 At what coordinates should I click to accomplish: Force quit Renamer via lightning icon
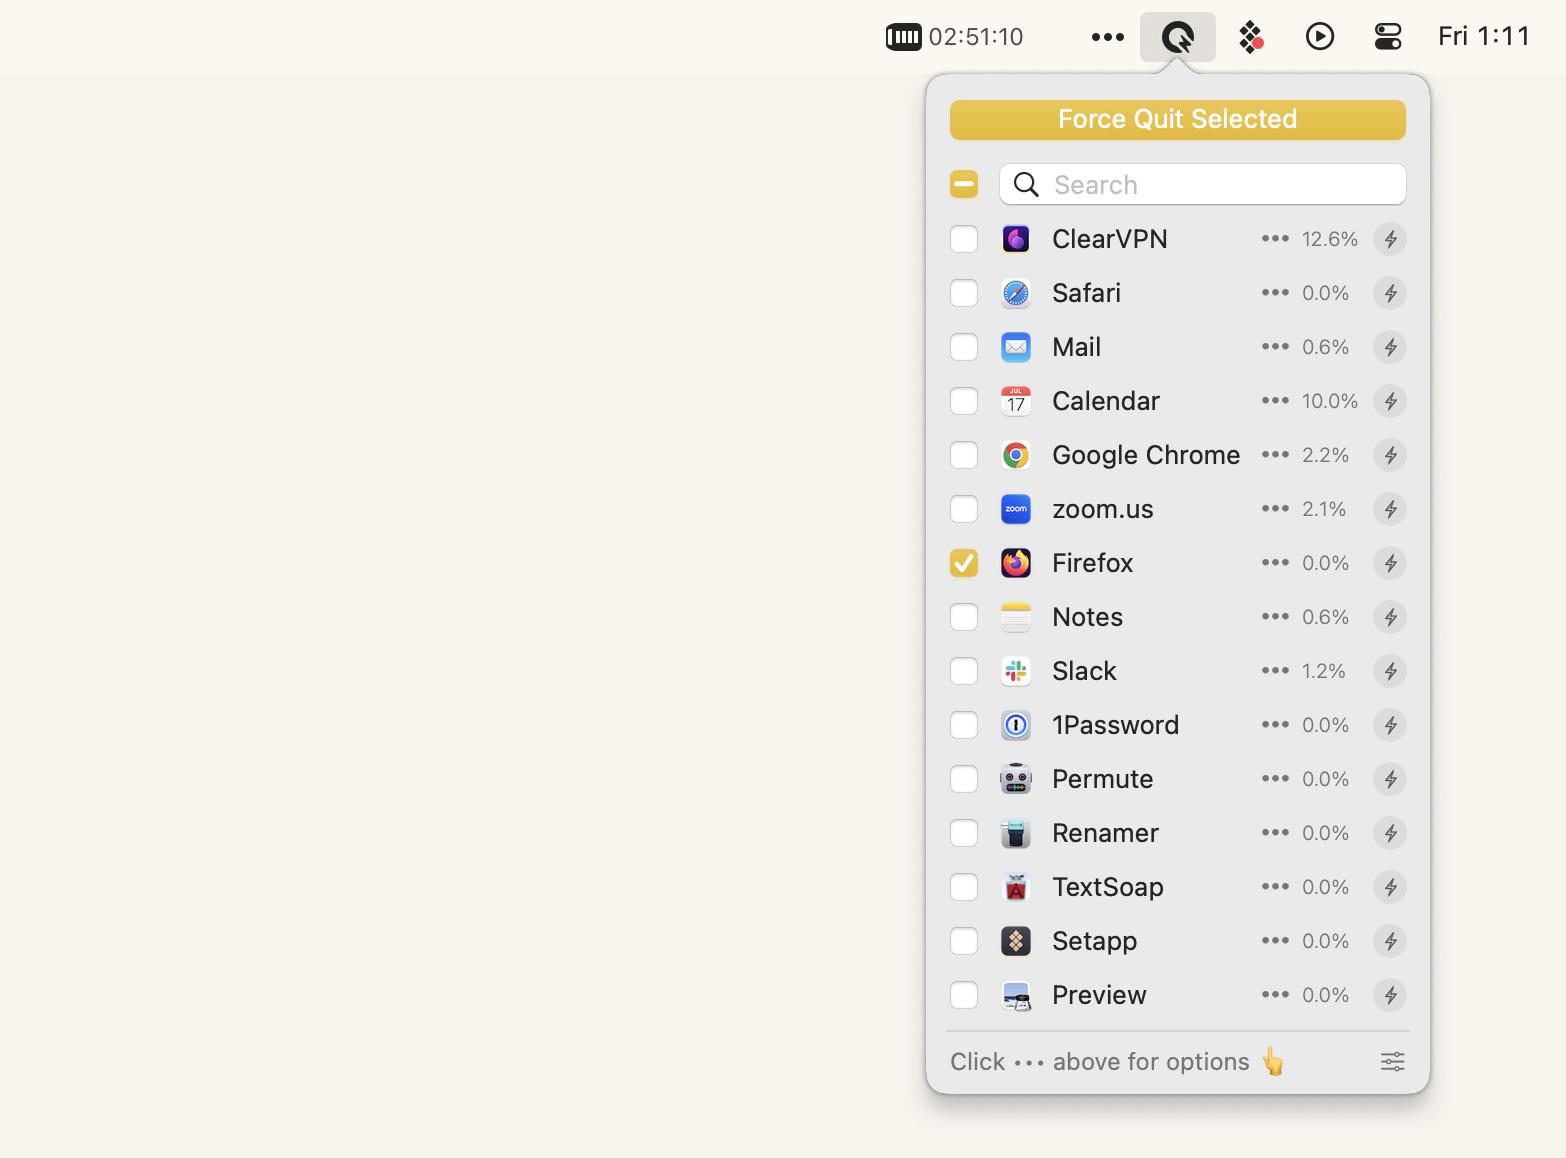pos(1390,833)
